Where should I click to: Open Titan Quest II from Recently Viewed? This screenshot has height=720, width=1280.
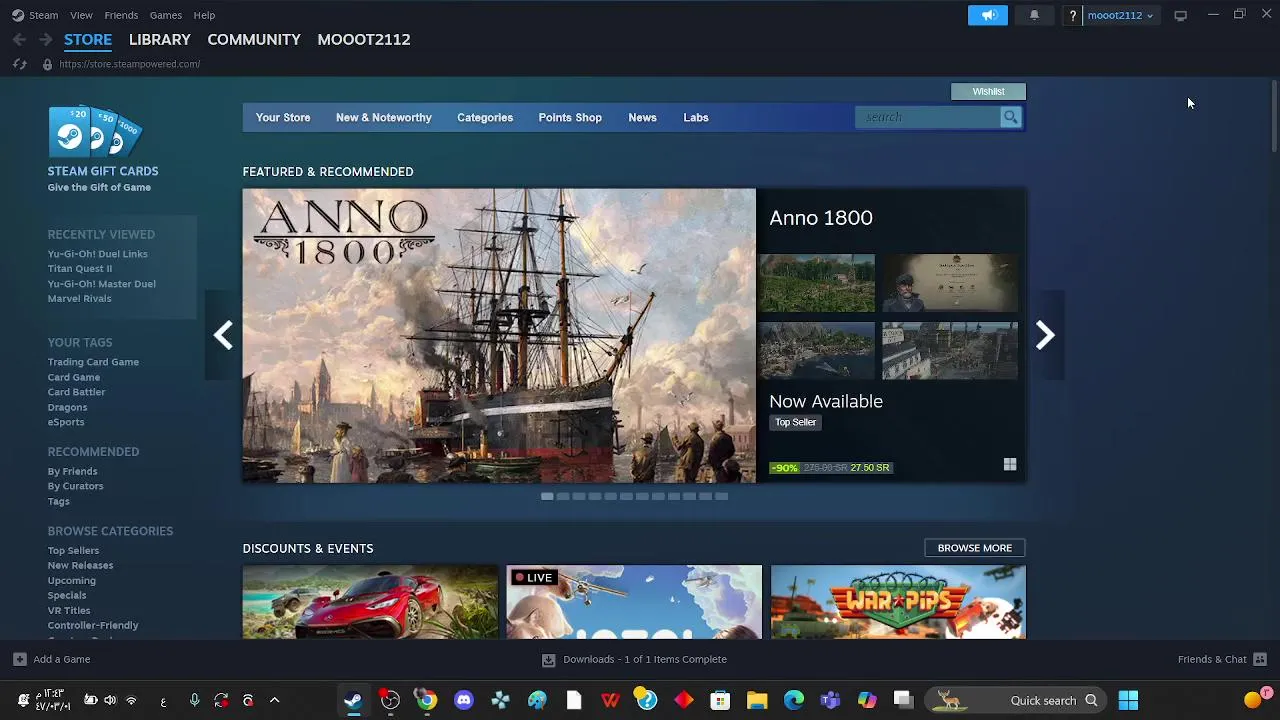point(80,268)
